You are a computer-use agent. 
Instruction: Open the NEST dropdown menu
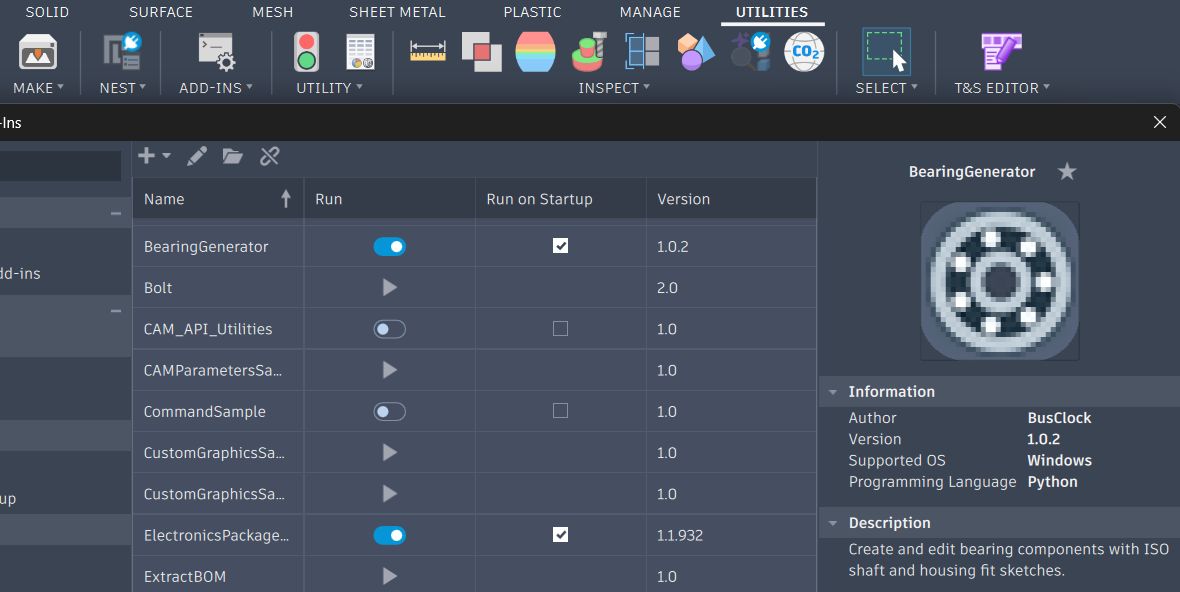point(123,88)
